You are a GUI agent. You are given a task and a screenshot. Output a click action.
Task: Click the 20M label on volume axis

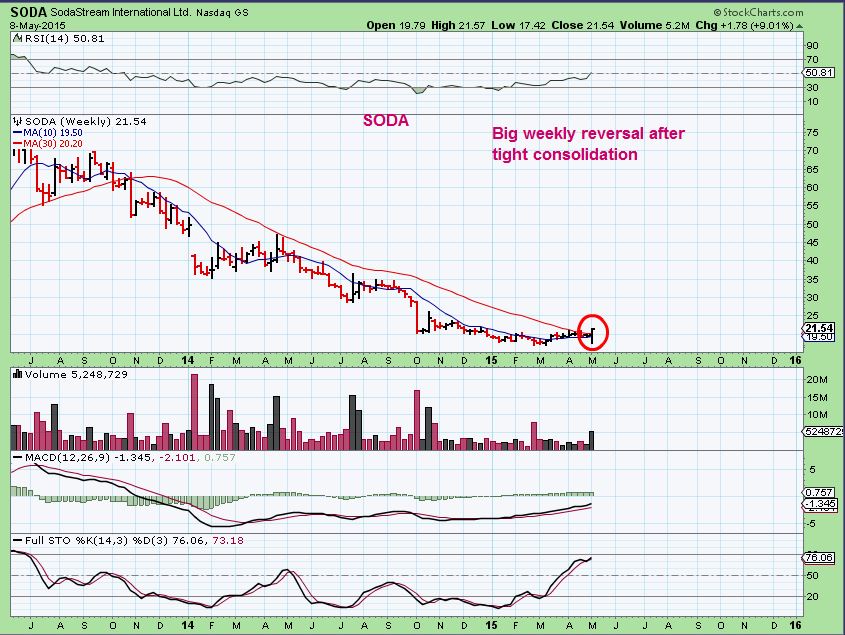pos(817,379)
